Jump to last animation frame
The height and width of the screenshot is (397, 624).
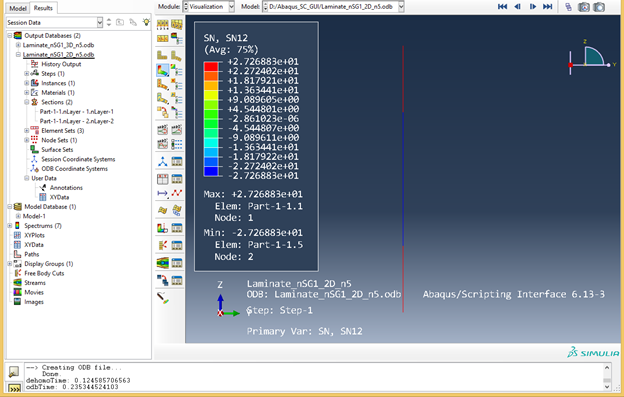tap(548, 6)
